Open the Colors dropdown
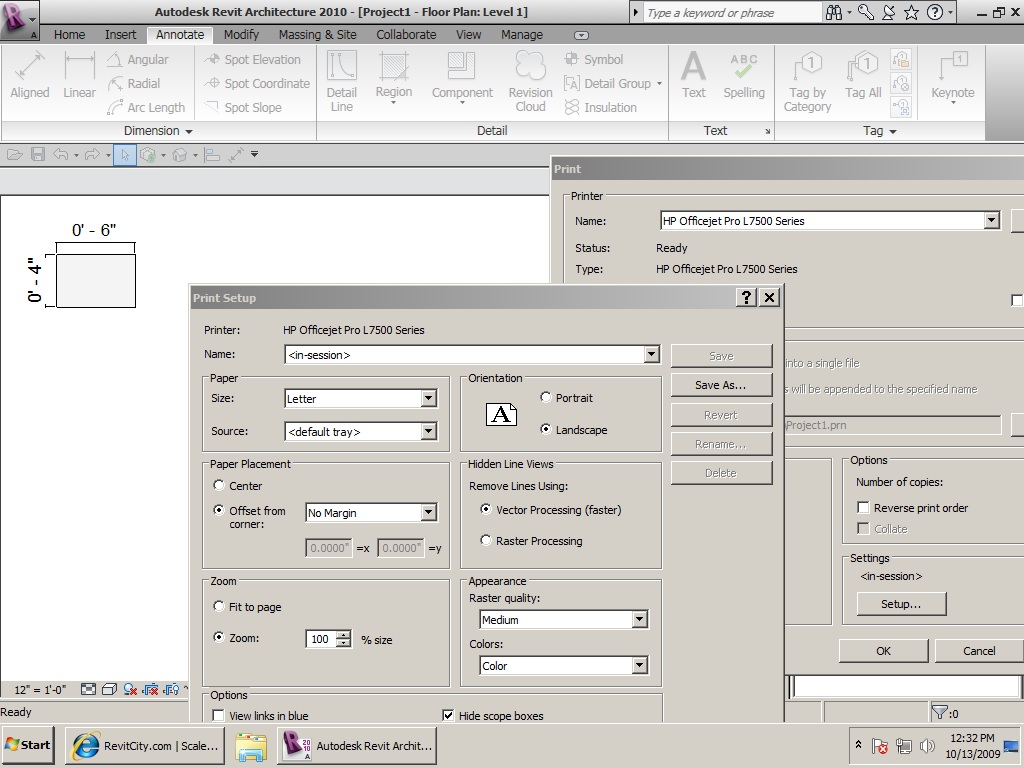1024x768 pixels. [x=639, y=666]
